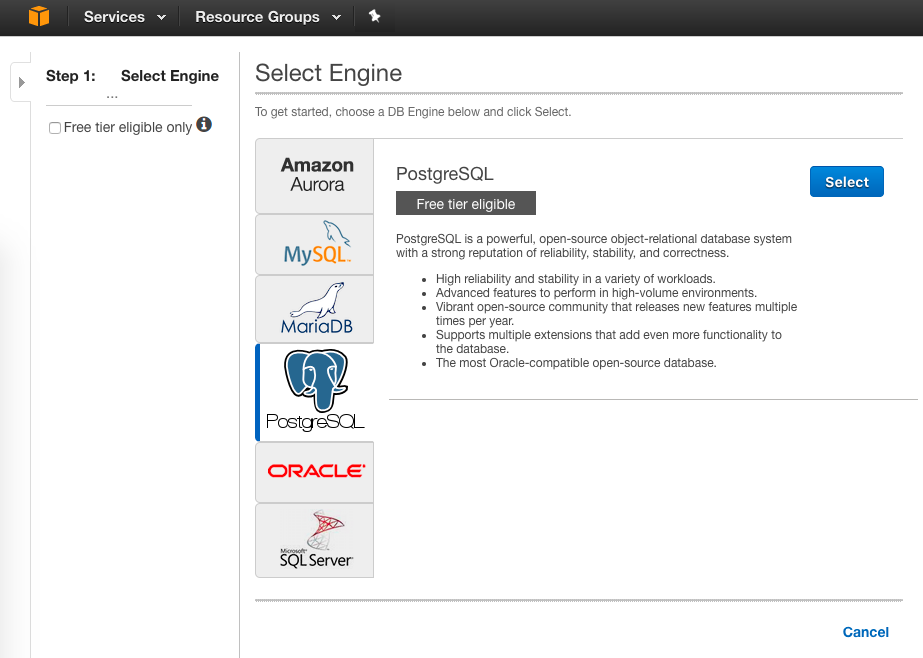The image size is (923, 658).
Task: Select the Microsoft SQL Server engine tile
Action: [316, 540]
